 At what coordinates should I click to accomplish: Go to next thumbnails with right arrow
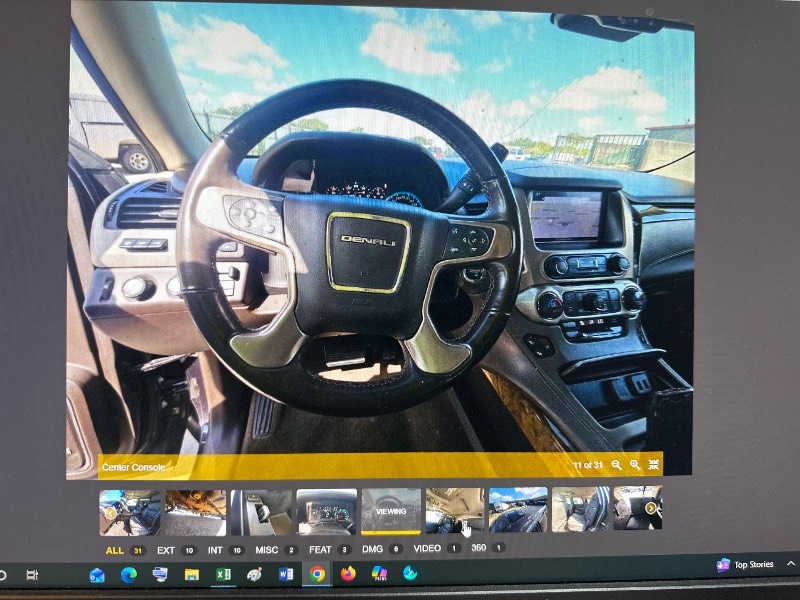tap(651, 508)
